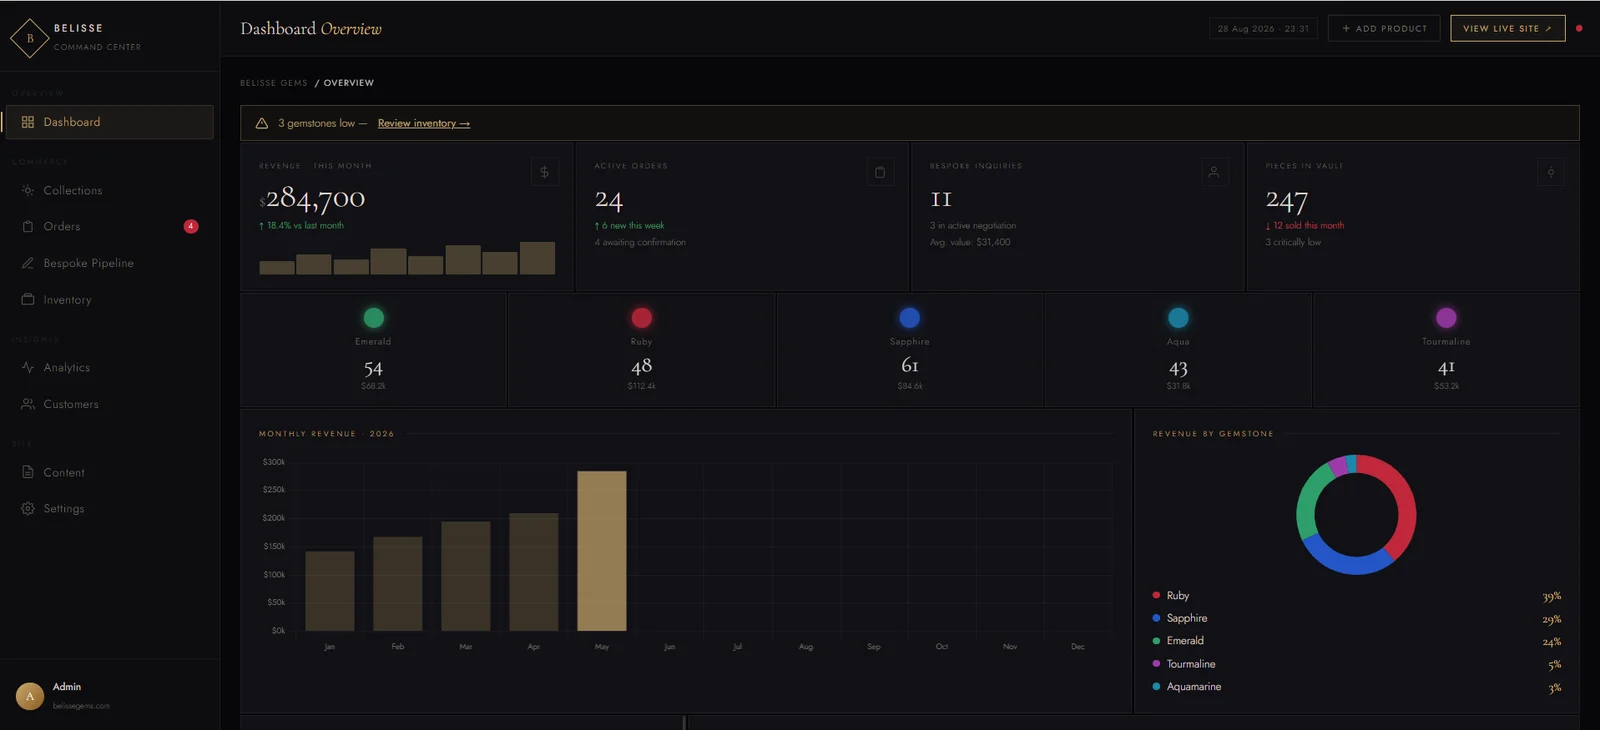
Task: Click the Sapphire legend entry at 29%
Action: click(1356, 618)
